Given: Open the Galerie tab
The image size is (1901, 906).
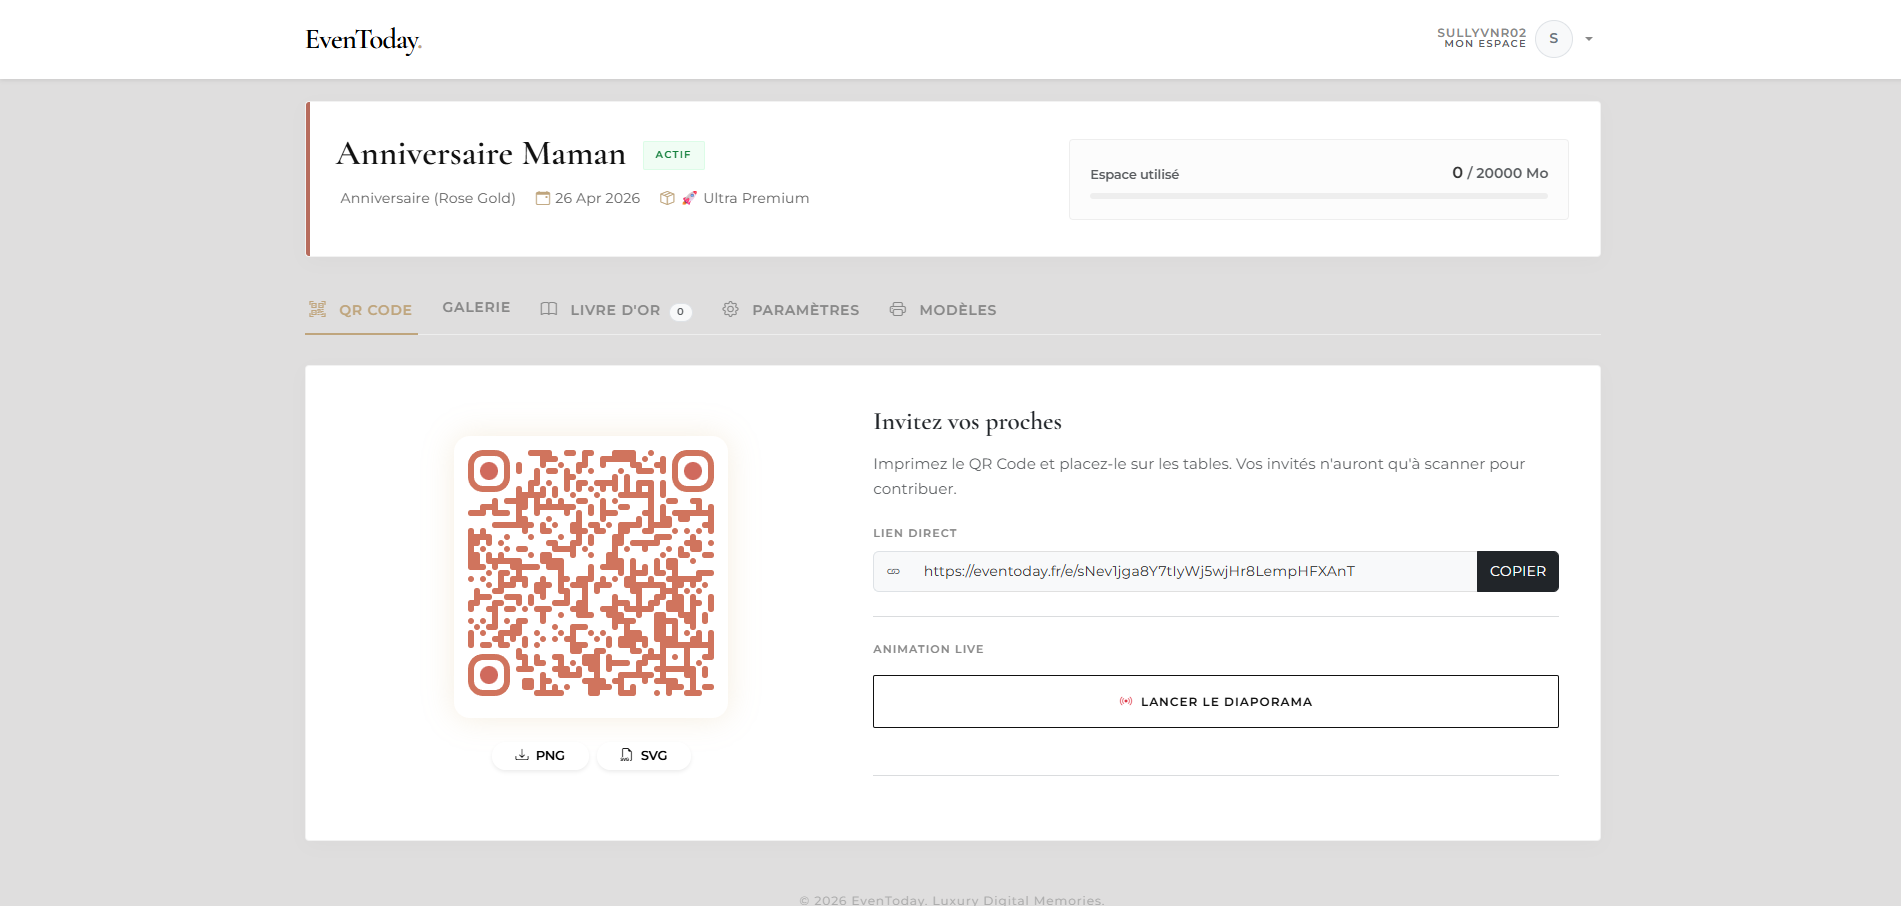Looking at the screenshot, I should click(476, 307).
